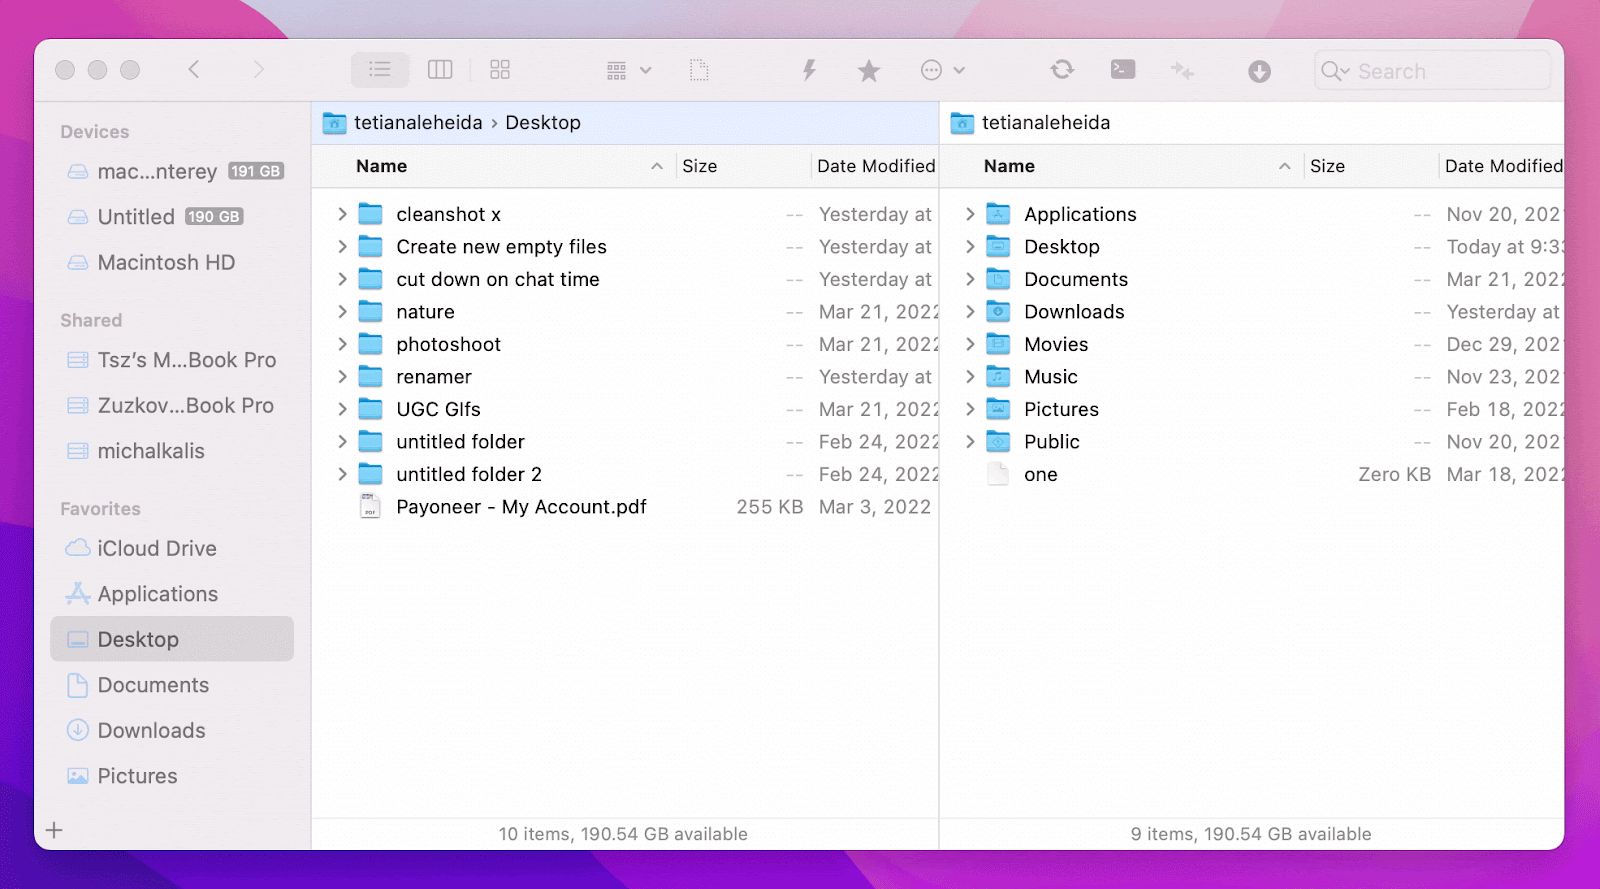
Task: Focus the Search field
Action: [x=1432, y=71]
